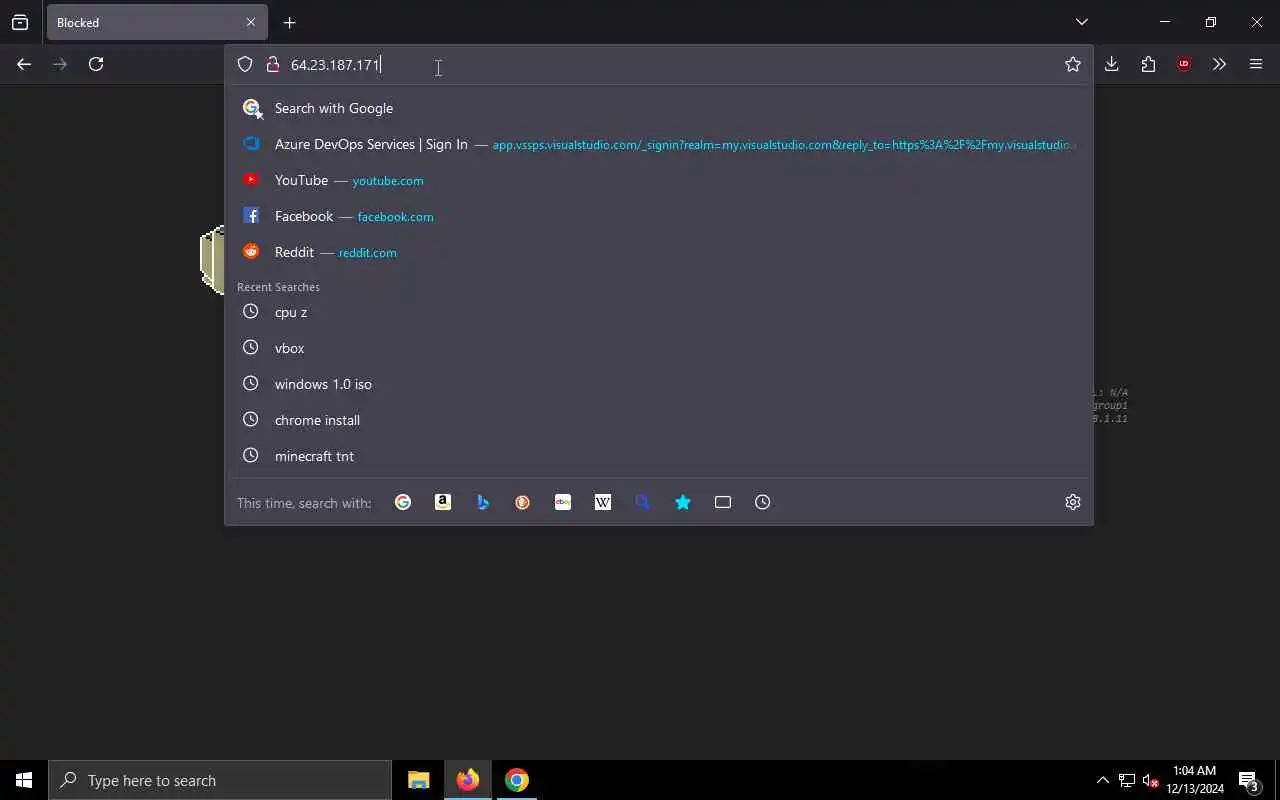
Task: Reload the current page
Action: 96,64
